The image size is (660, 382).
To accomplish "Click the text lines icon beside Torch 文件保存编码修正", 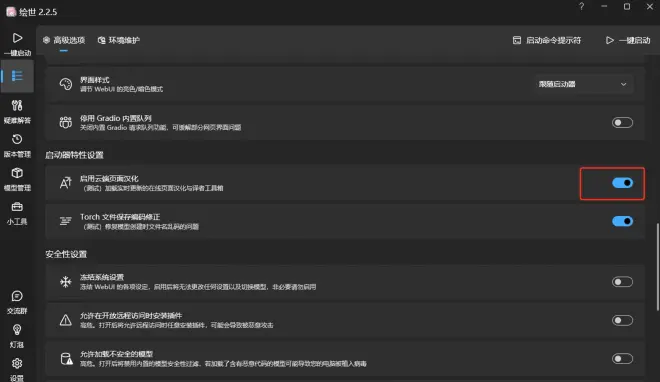I will (66, 221).
